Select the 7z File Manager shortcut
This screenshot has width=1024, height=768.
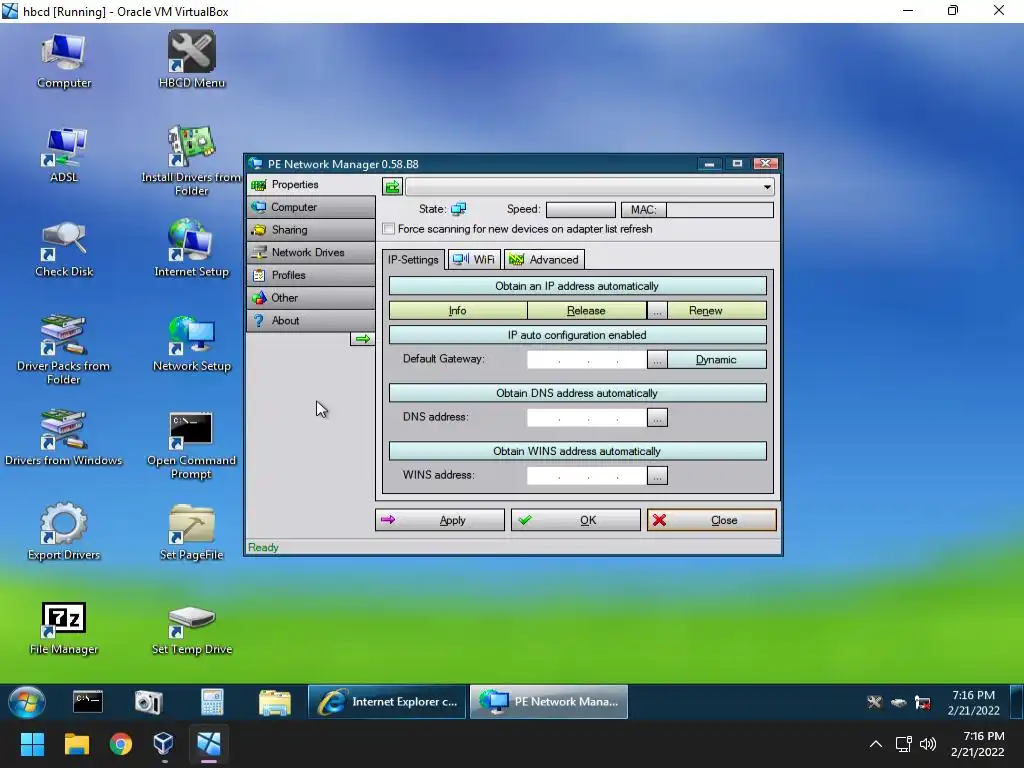click(x=63, y=628)
